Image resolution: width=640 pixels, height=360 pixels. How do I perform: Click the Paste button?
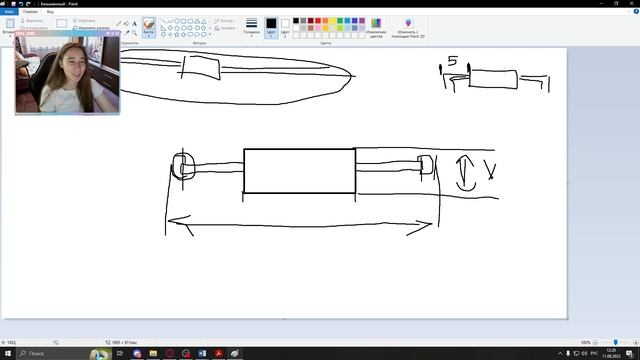tap(10, 23)
